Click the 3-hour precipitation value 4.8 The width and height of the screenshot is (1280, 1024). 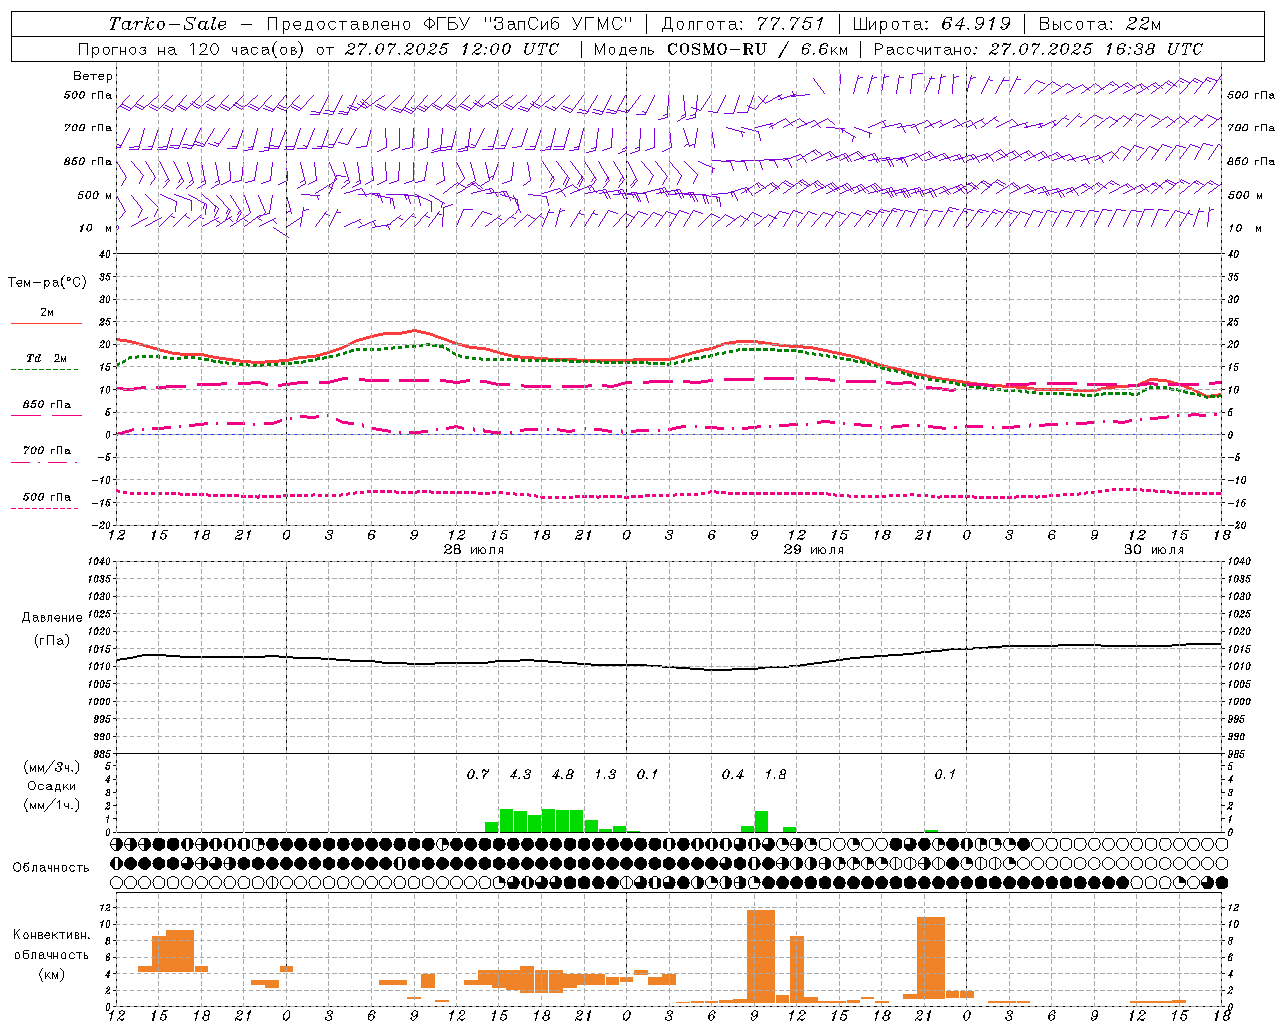[x=563, y=774]
